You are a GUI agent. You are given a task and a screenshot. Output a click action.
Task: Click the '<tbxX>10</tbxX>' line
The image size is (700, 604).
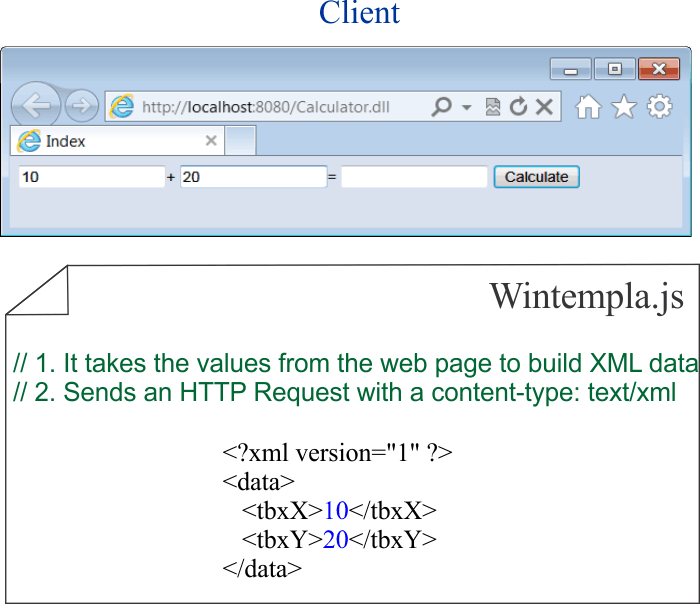tap(339, 510)
